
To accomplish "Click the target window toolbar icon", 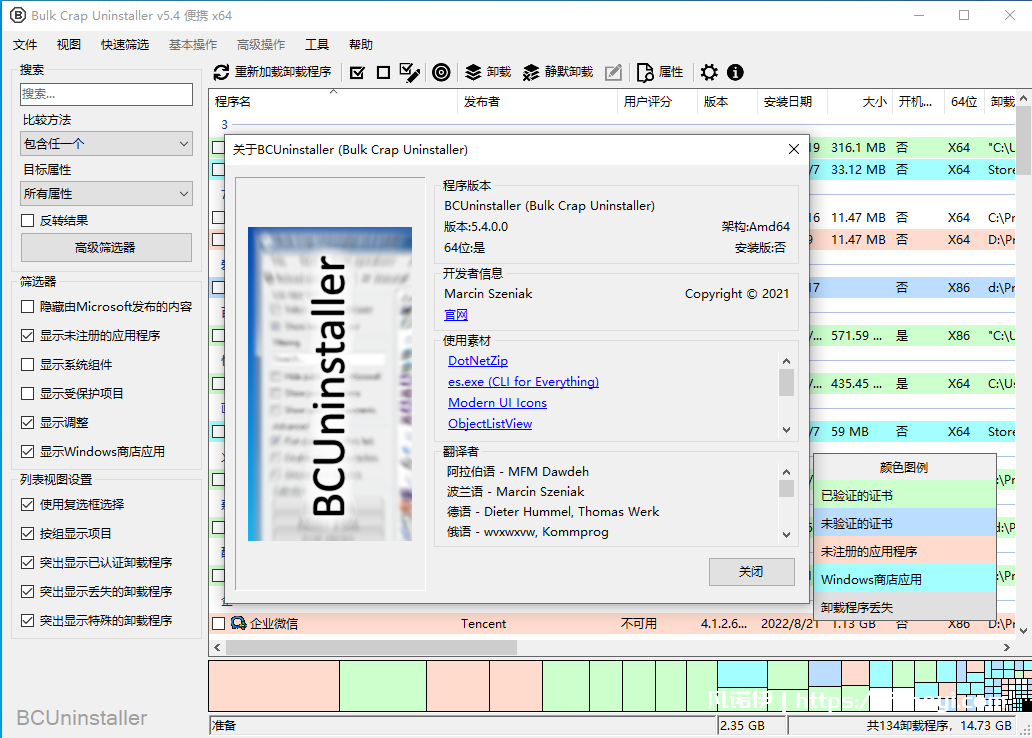I will pyautogui.click(x=442, y=72).
